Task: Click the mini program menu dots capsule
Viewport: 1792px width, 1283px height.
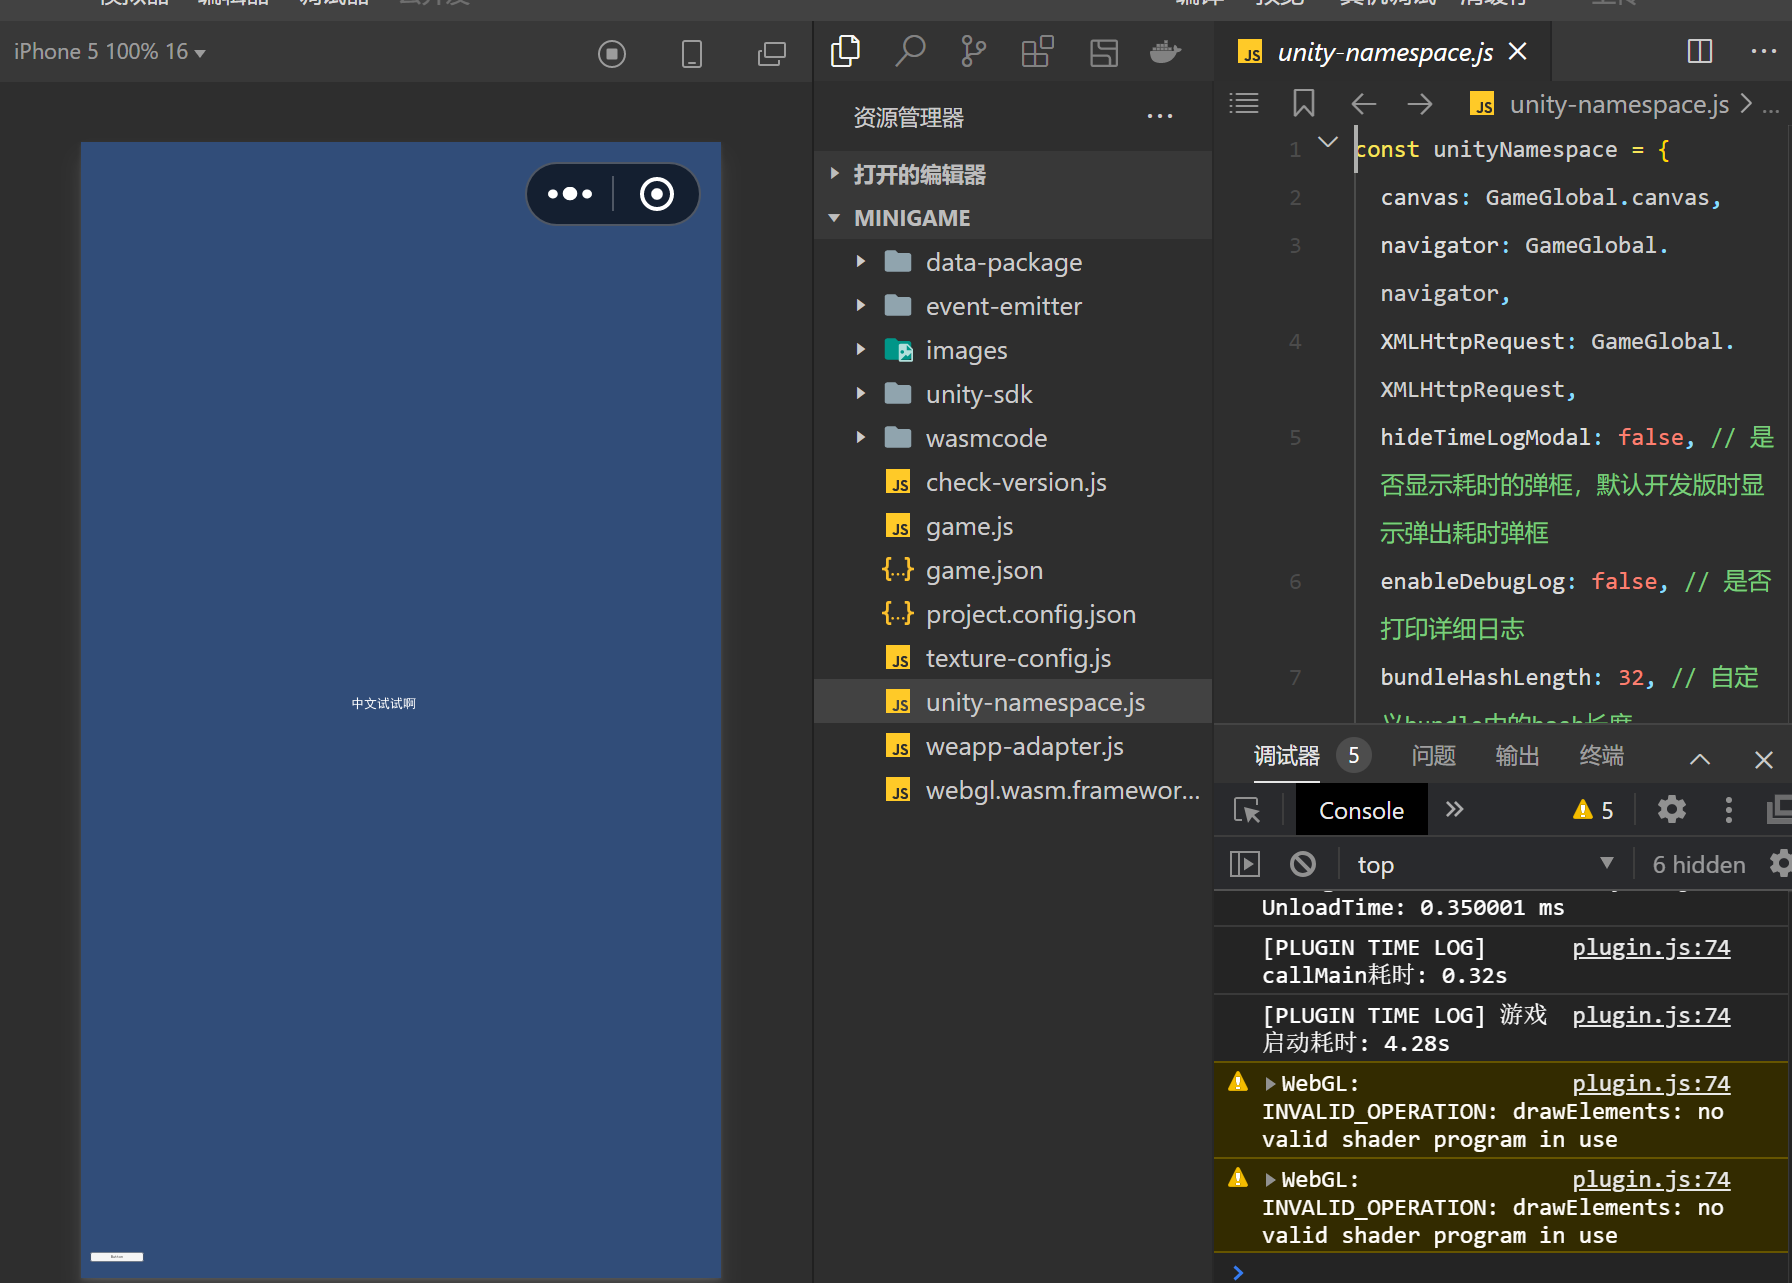Action: coord(570,194)
